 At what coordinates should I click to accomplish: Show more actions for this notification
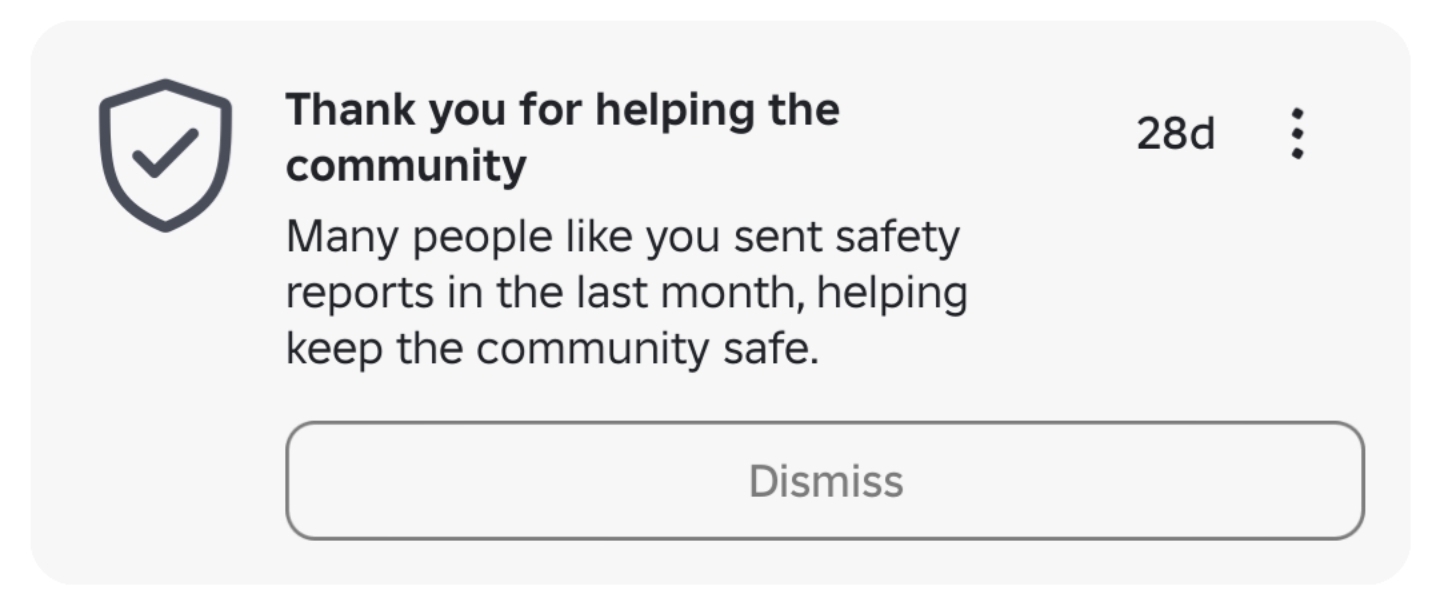(x=1297, y=134)
